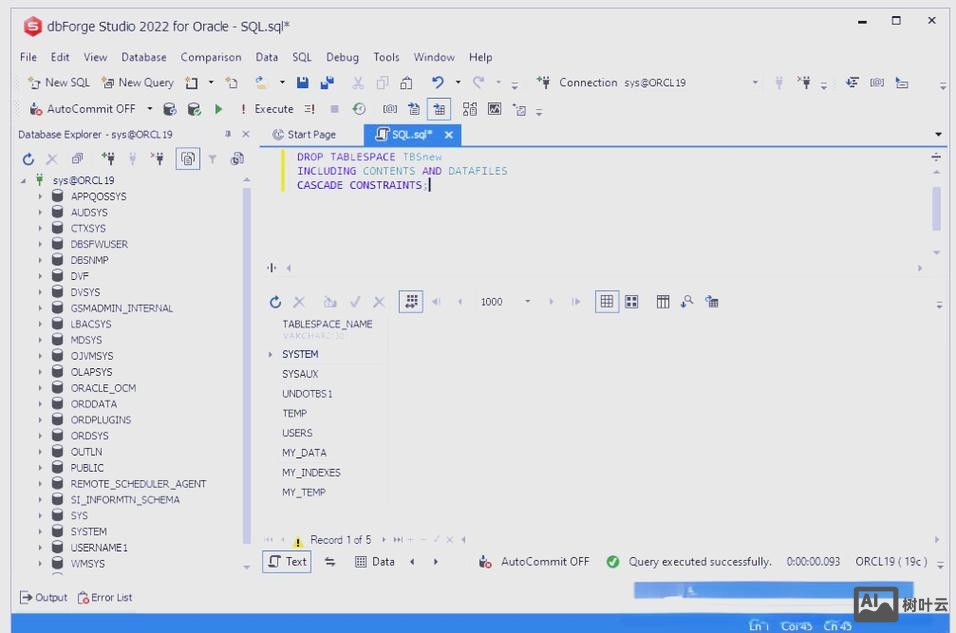This screenshot has height=633, width=956.
Task: Switch to the Data view button
Action: point(375,562)
